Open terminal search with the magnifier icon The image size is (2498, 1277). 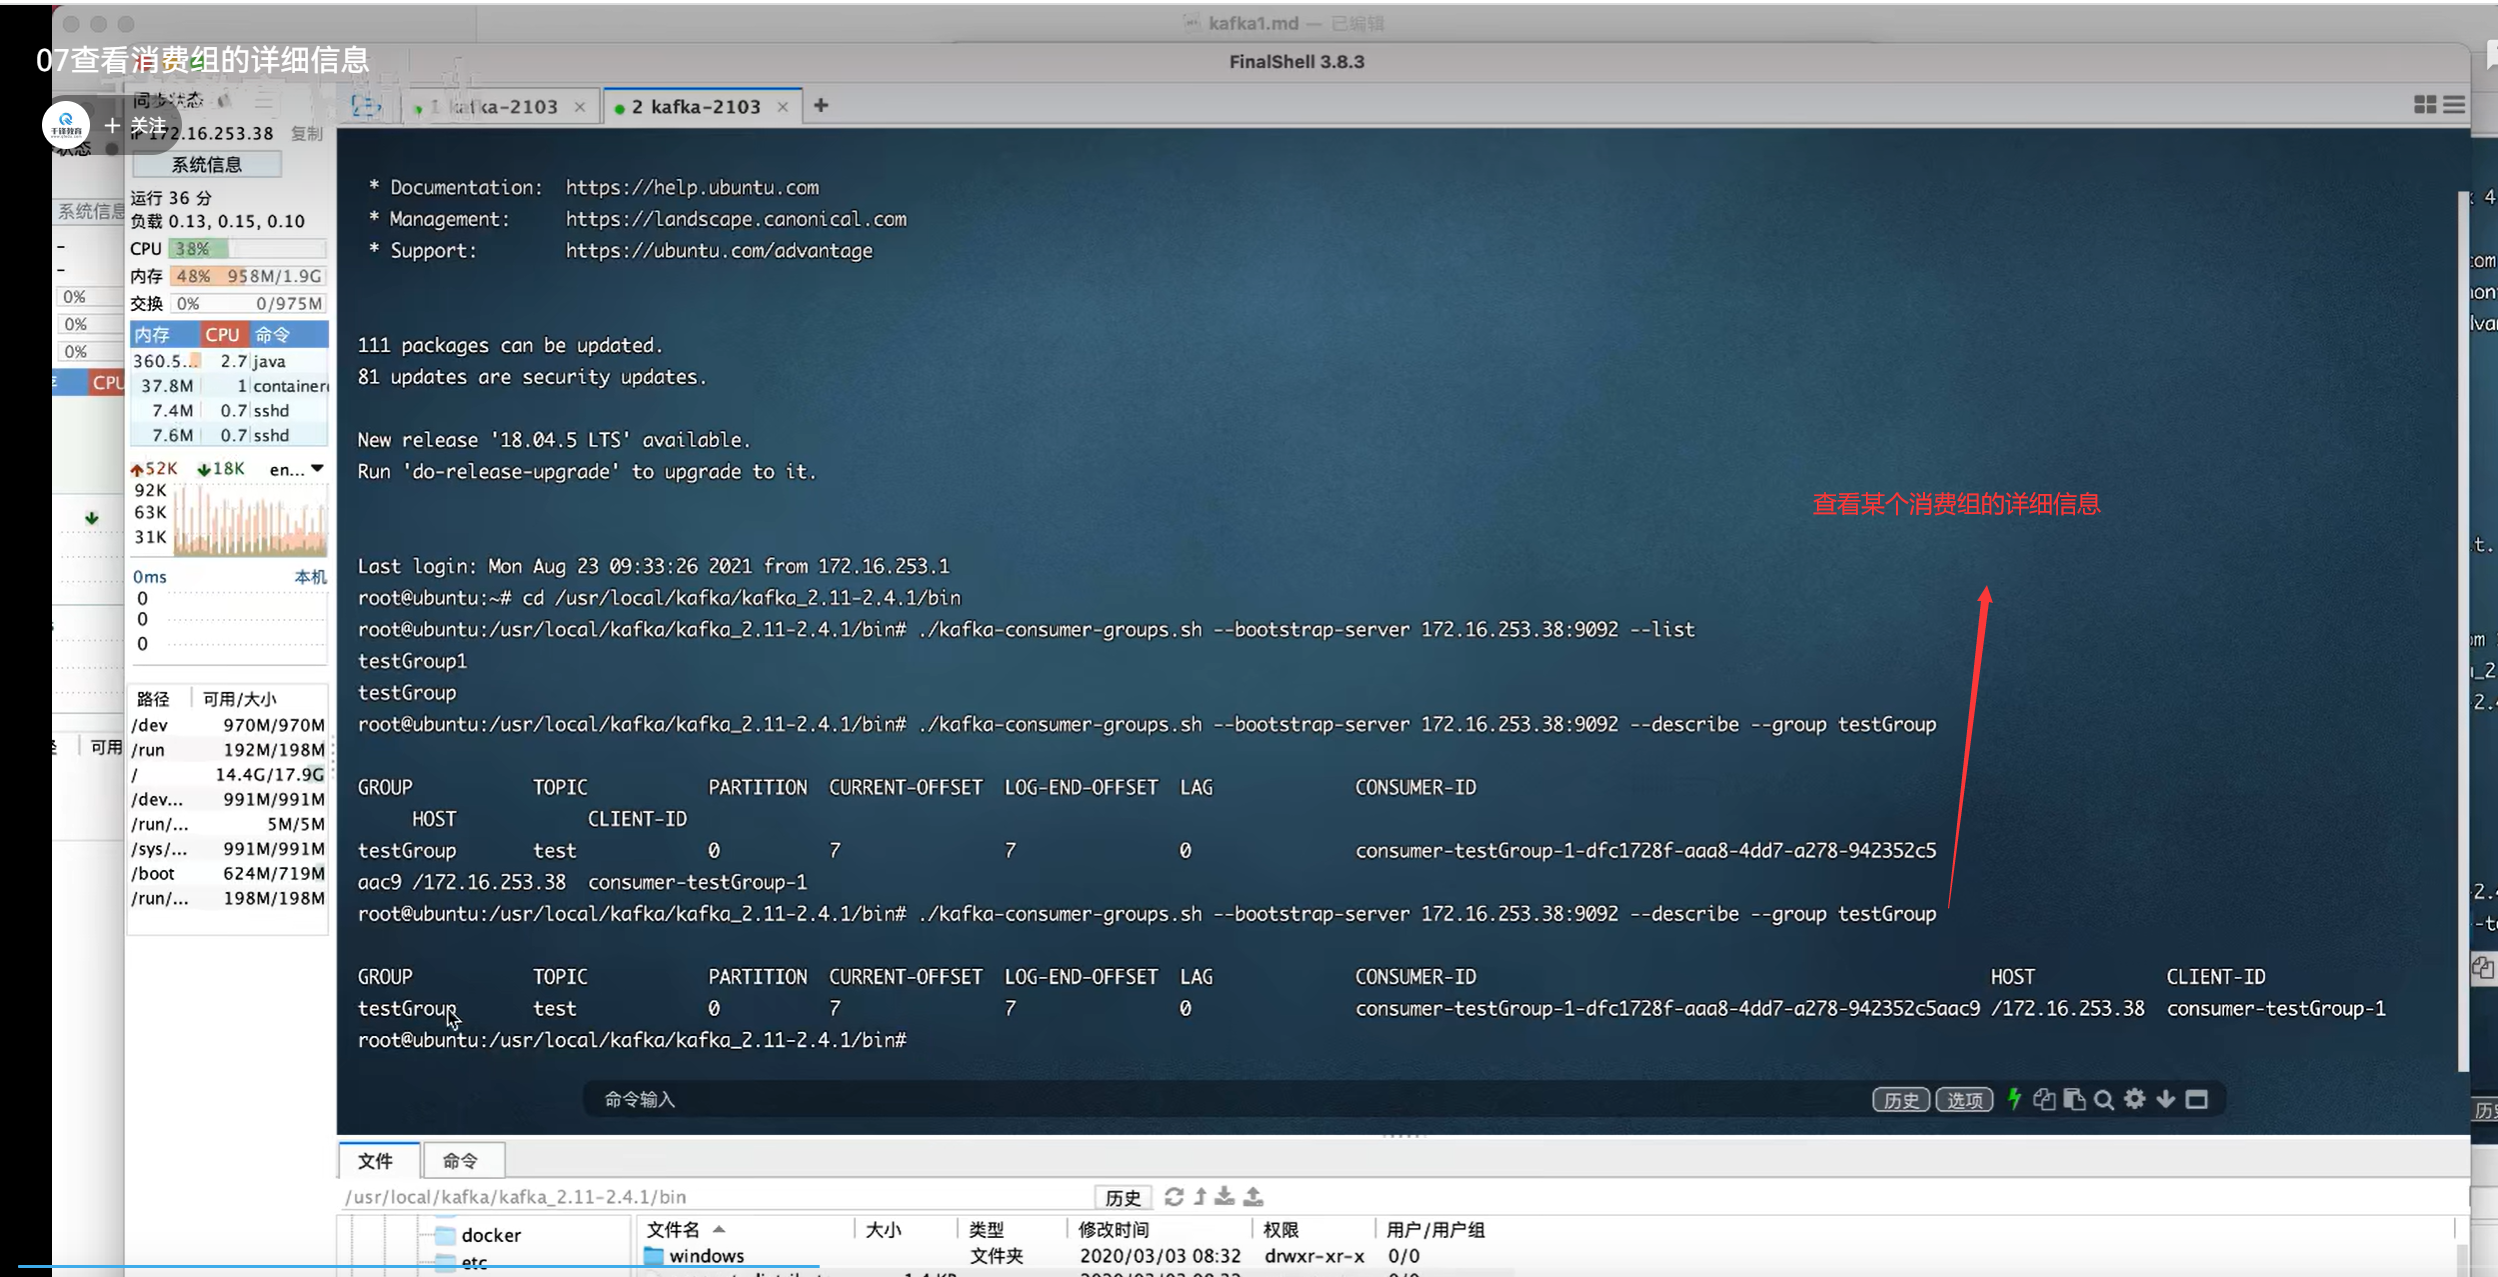click(2104, 1099)
